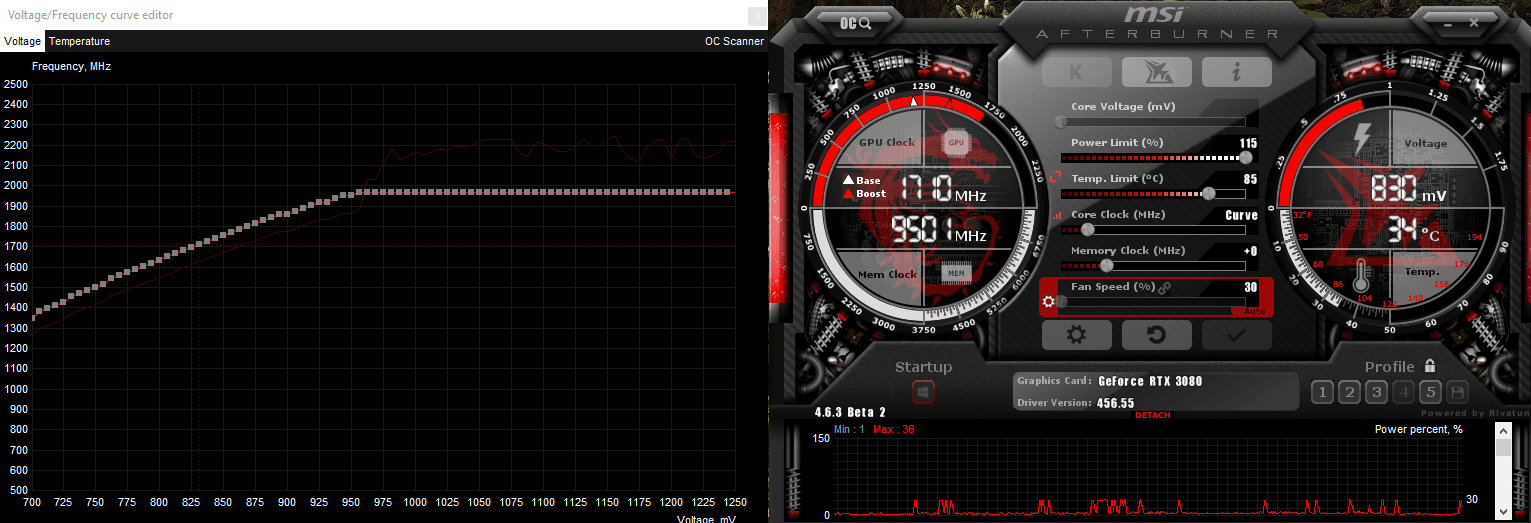Click thermometer icon in temperature gauge
This screenshot has width=1531, height=523.
[1361, 277]
